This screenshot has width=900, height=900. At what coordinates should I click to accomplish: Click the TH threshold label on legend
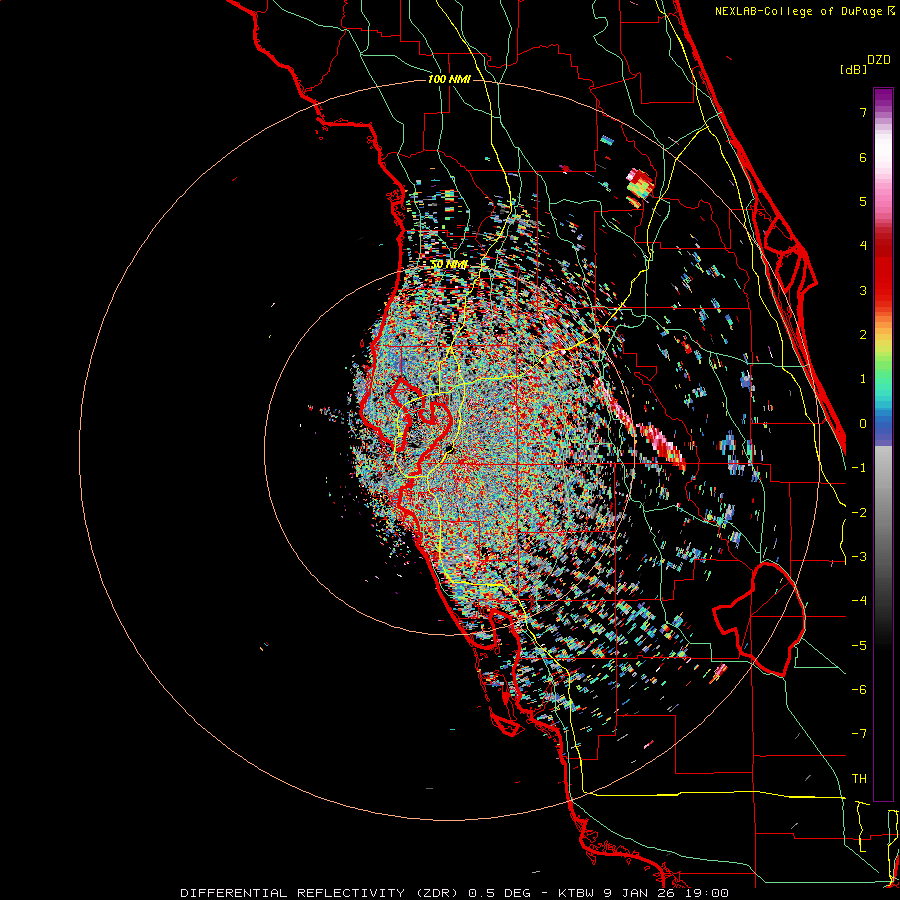click(x=859, y=779)
